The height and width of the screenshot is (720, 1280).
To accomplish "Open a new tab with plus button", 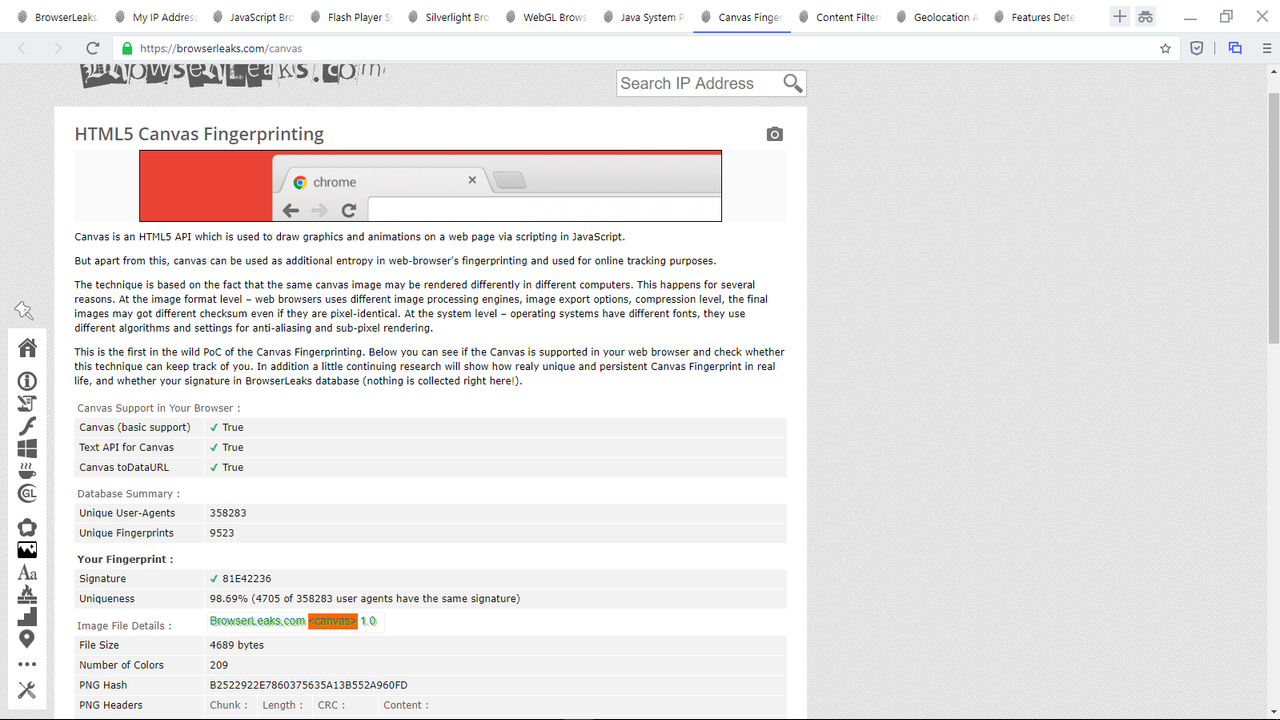I will [1119, 17].
